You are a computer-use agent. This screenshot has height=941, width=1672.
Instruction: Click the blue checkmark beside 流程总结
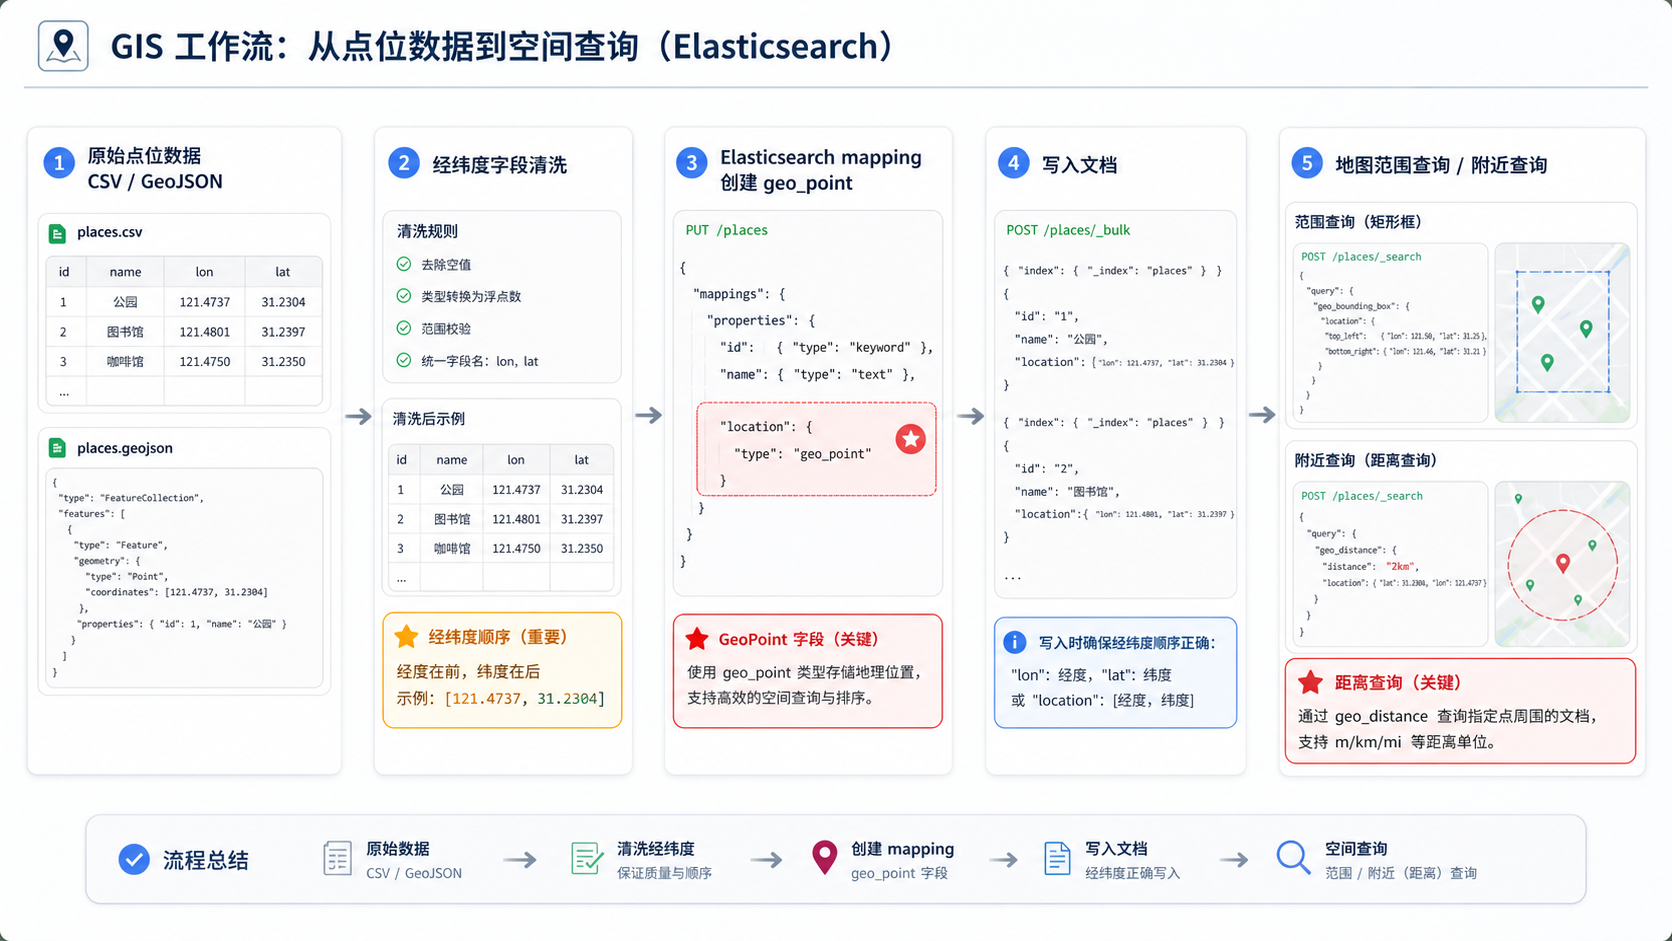134,860
